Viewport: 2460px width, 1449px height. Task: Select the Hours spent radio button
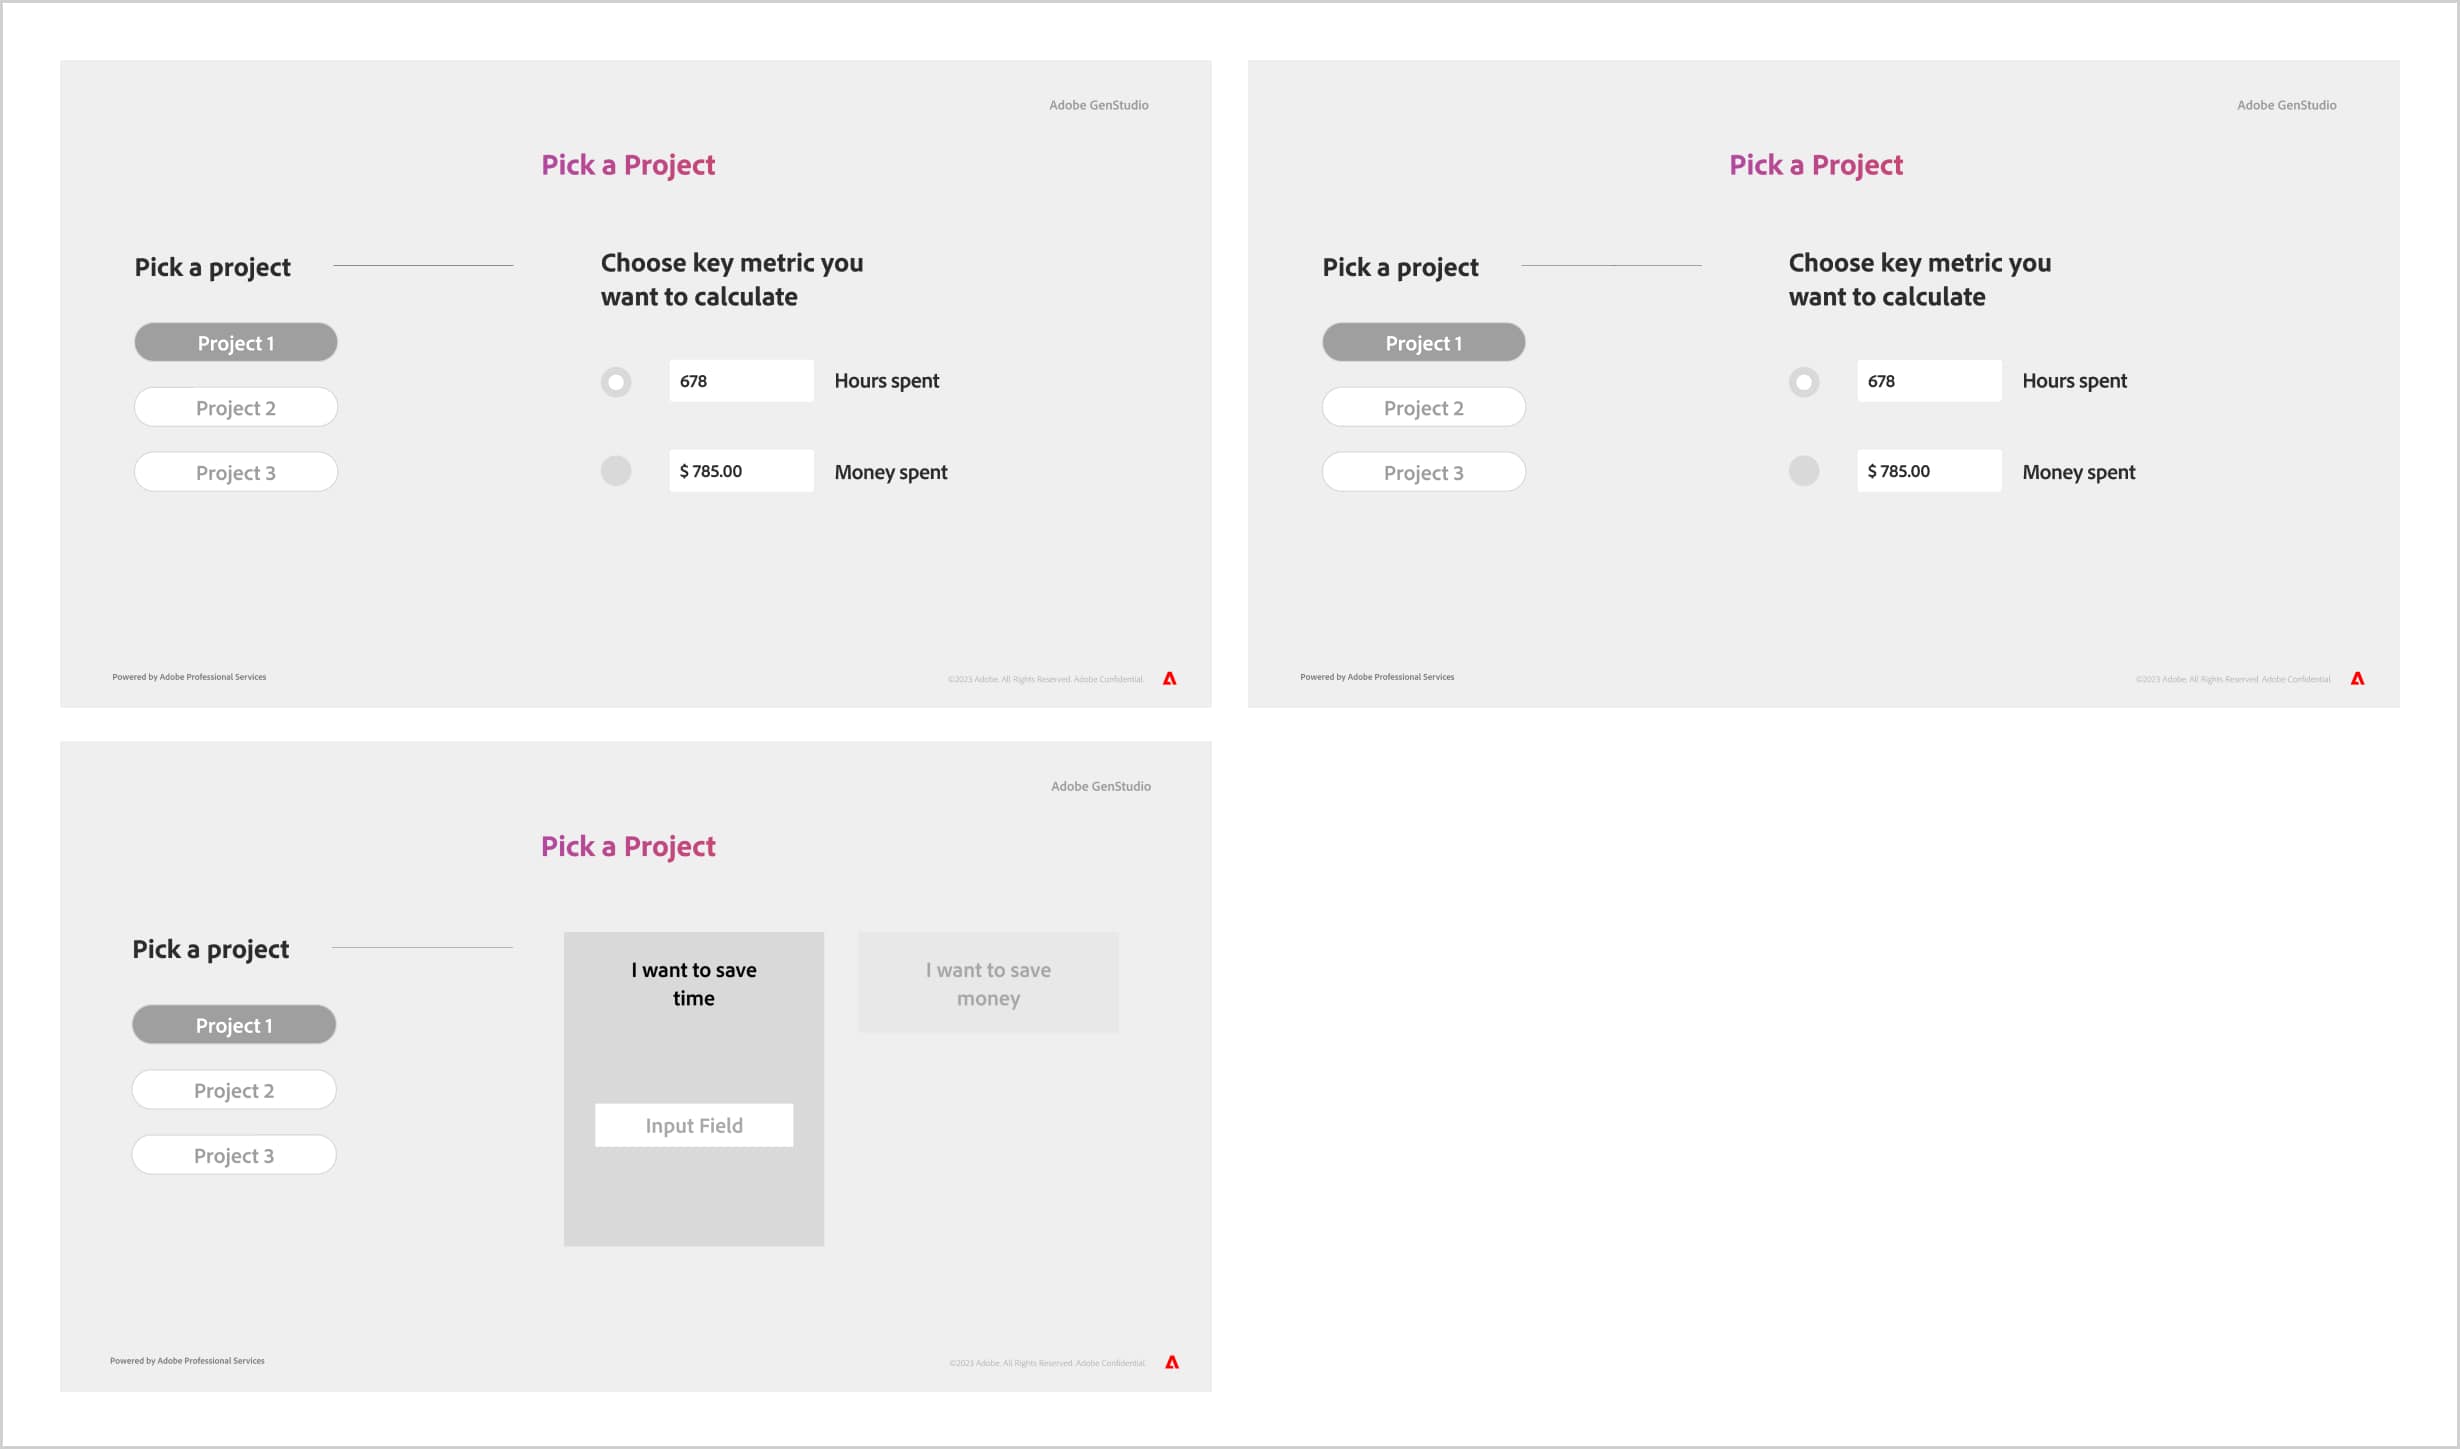(616, 380)
